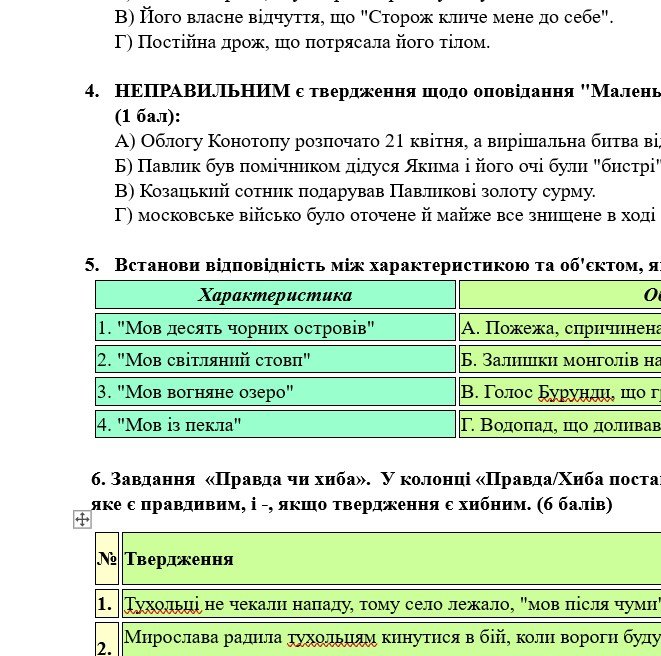Click the 'Встанови відповідність' question 5 heading
Screen dimensions: 661x656
point(380,265)
